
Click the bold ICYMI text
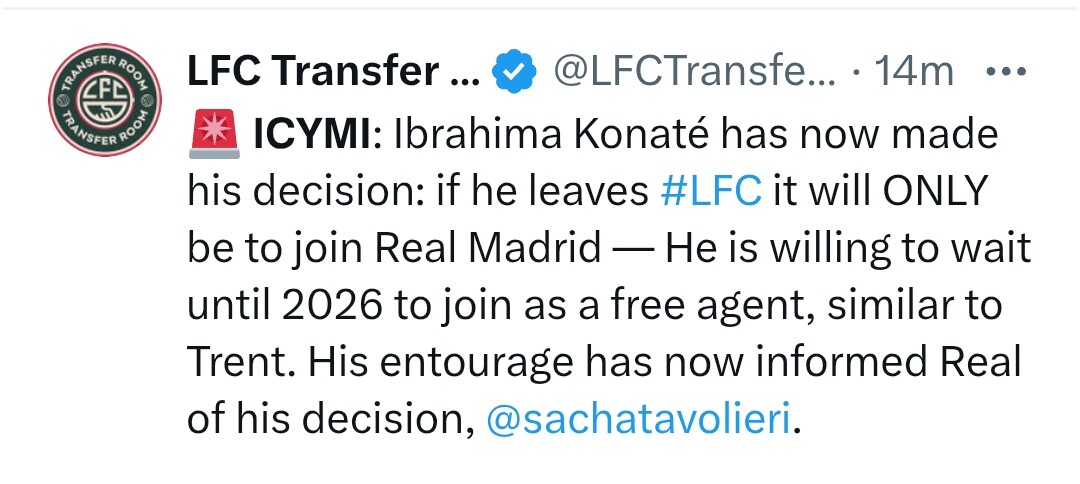(311, 135)
